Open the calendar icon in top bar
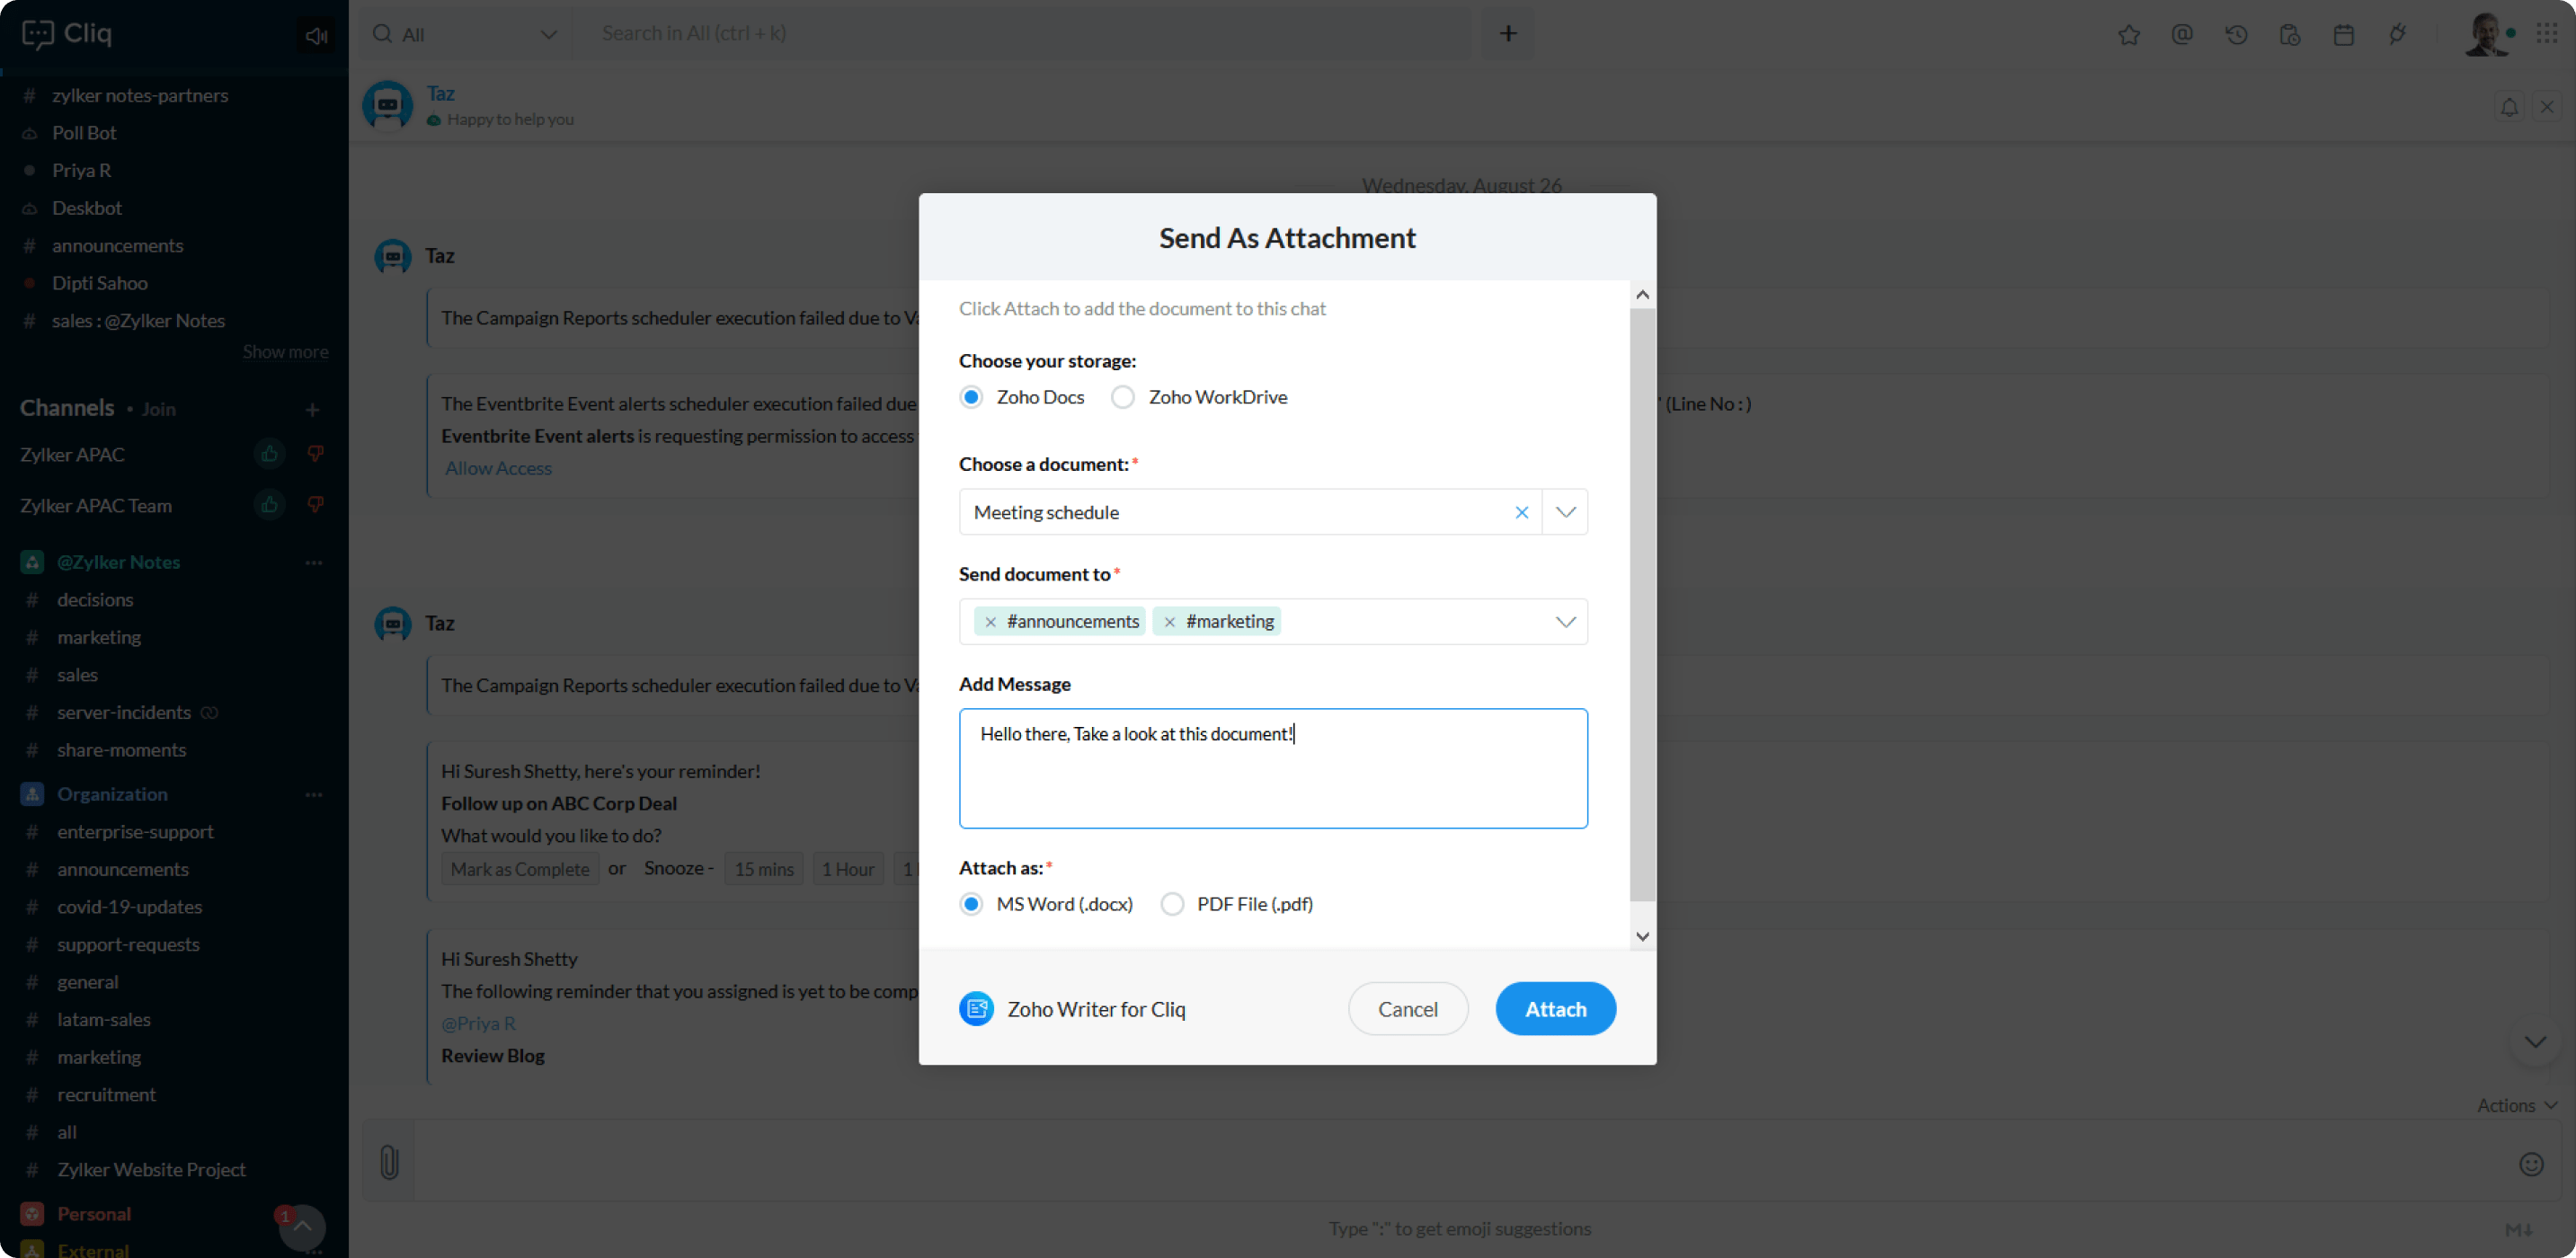2576x1258 pixels. [x=2343, y=35]
